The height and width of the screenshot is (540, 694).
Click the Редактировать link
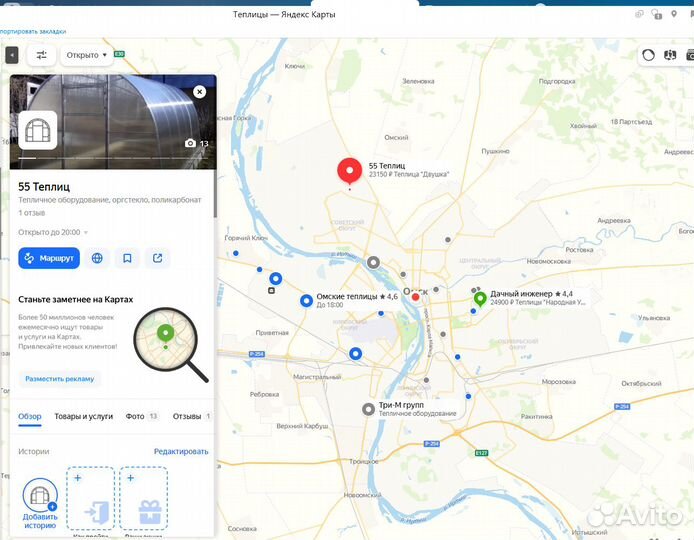(x=181, y=452)
